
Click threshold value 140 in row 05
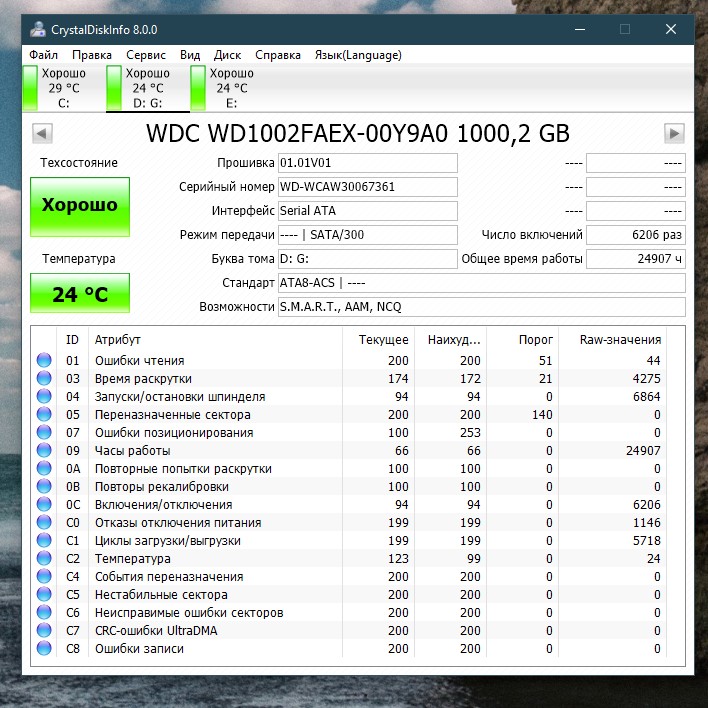tap(542, 415)
